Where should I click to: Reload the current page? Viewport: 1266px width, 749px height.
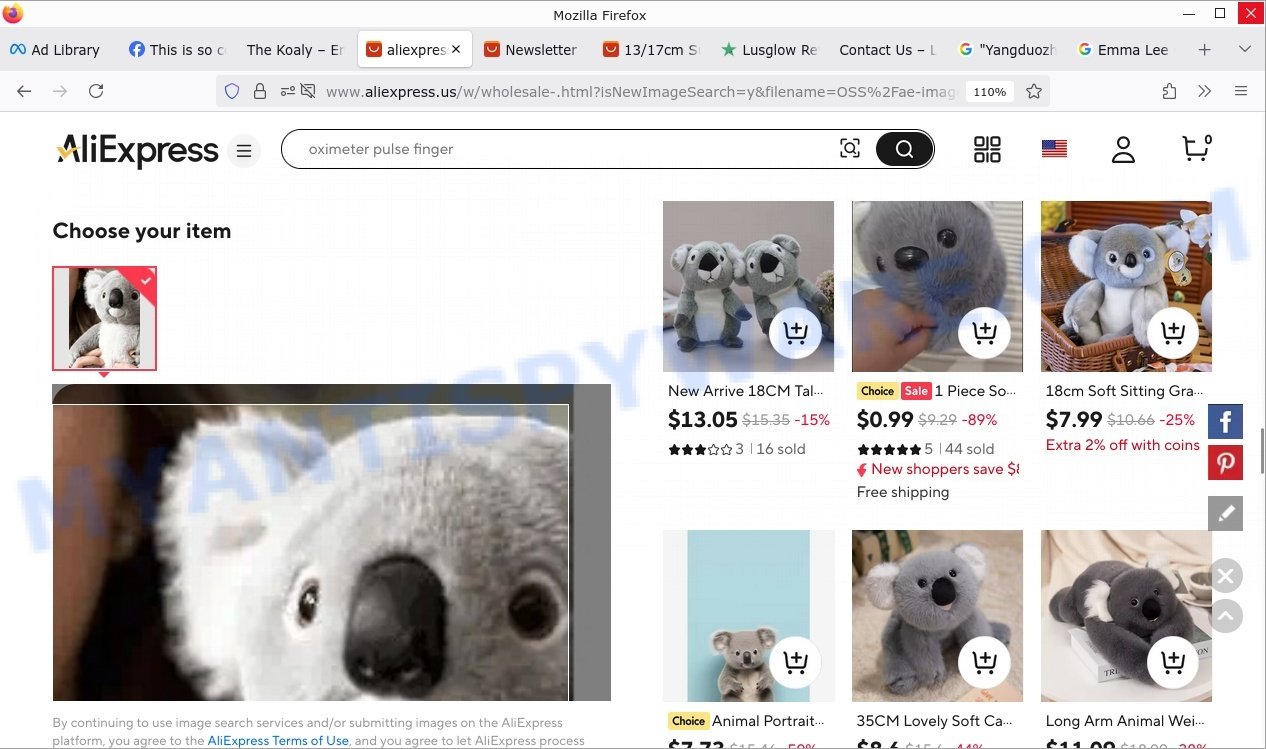point(96,91)
